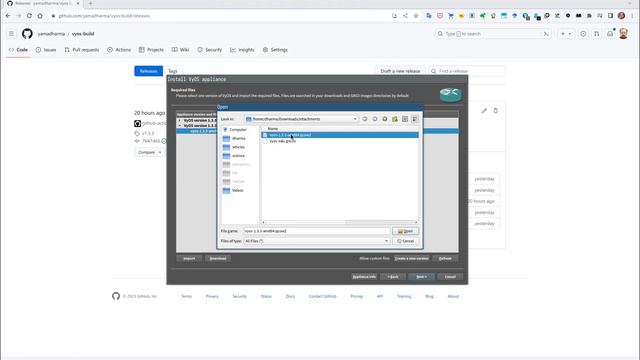Click Refresh button in the wizard
Image resolution: width=640 pixels, height=360 pixels.
click(x=445, y=258)
